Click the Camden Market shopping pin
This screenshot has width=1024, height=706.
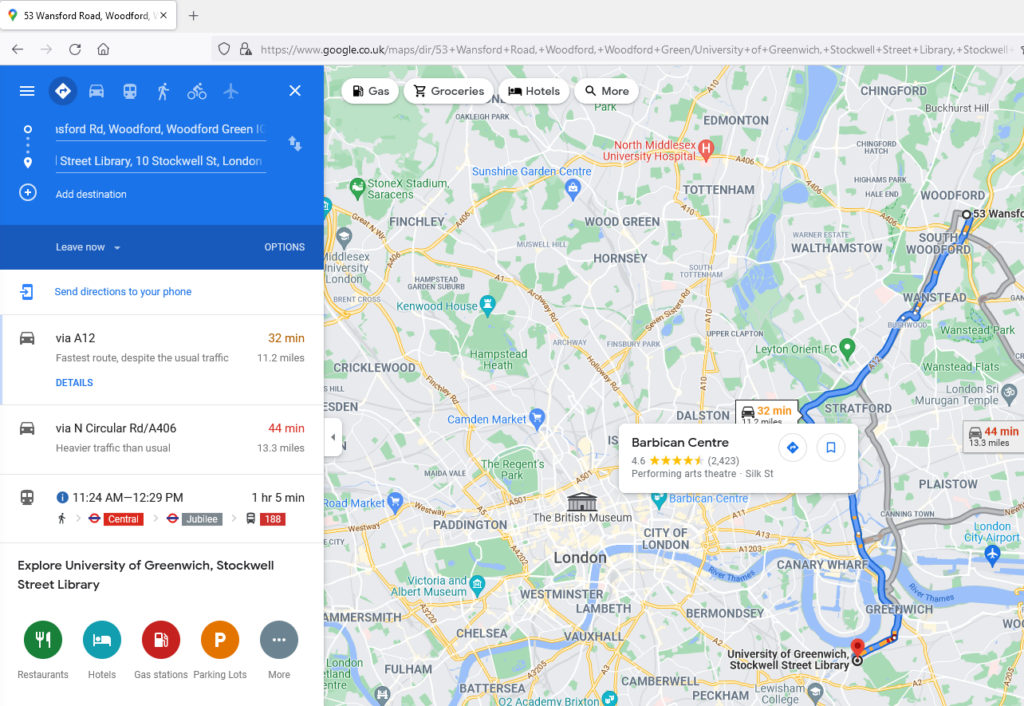coord(537,418)
